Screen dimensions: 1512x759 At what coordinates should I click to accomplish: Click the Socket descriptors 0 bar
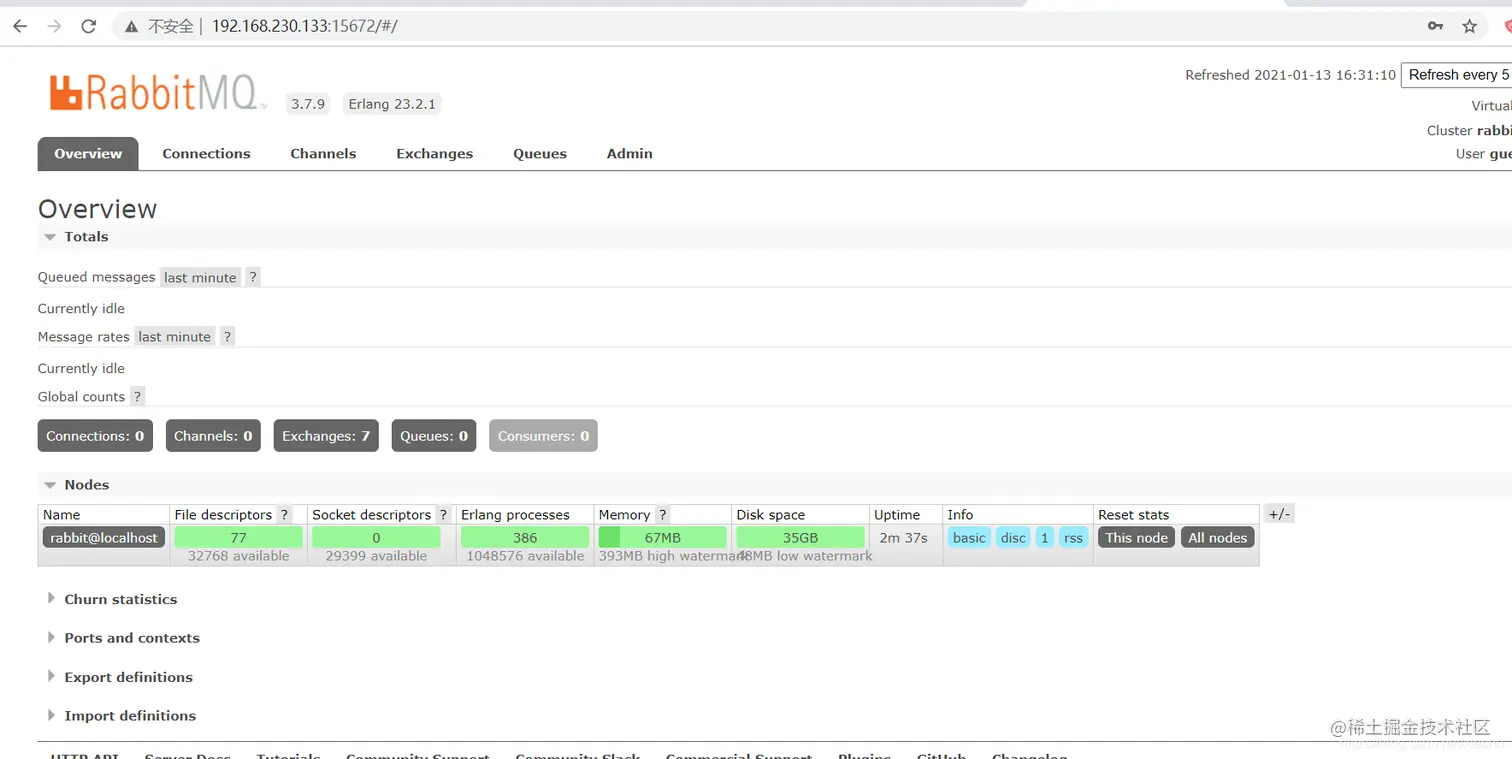click(376, 538)
